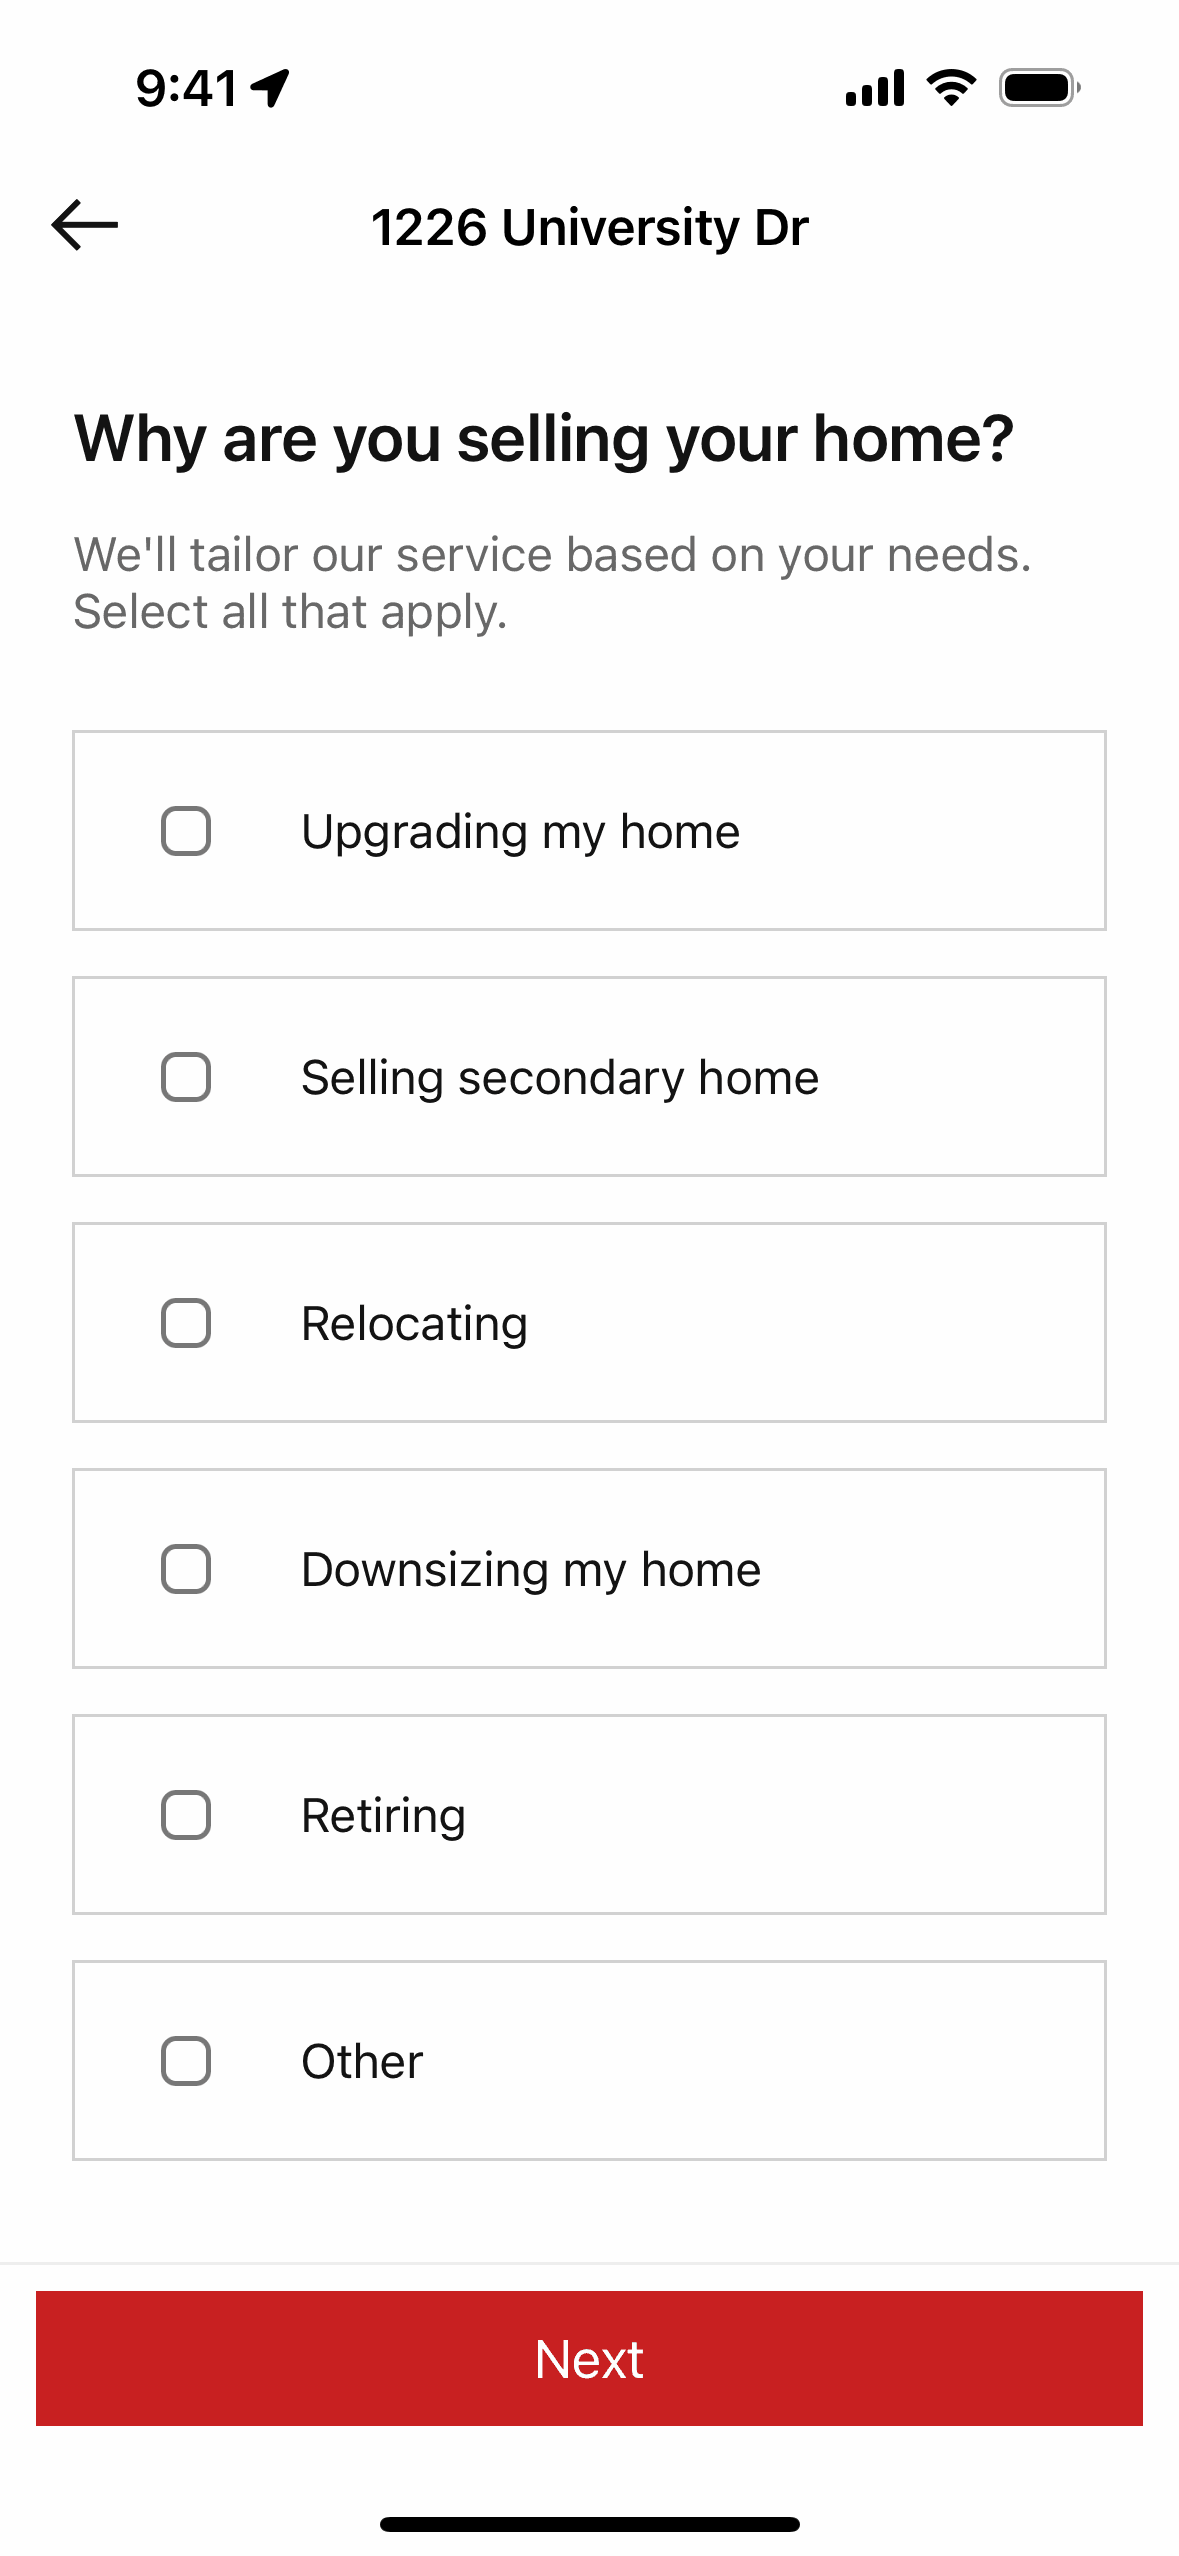Select the Selling secondary home option label

[560, 1078]
